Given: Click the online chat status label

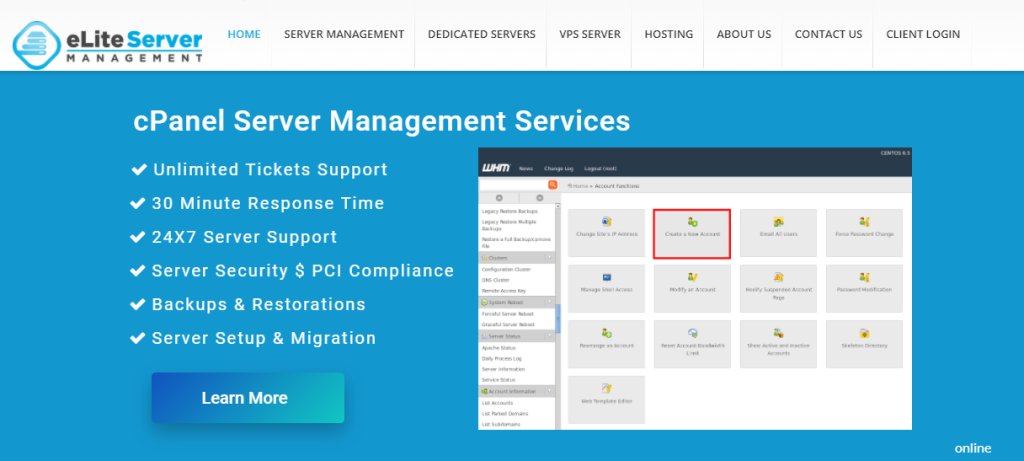Looking at the screenshot, I should tap(973, 449).
